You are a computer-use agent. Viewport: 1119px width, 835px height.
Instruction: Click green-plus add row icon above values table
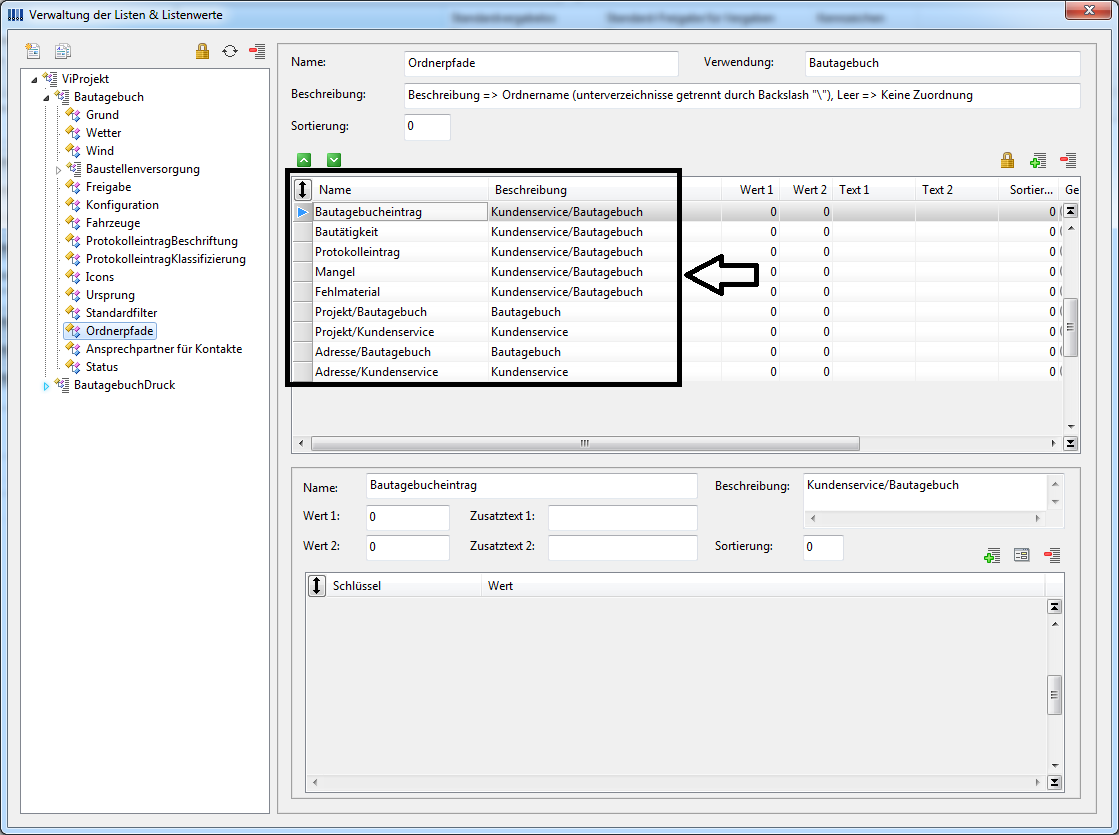pos(1038,161)
